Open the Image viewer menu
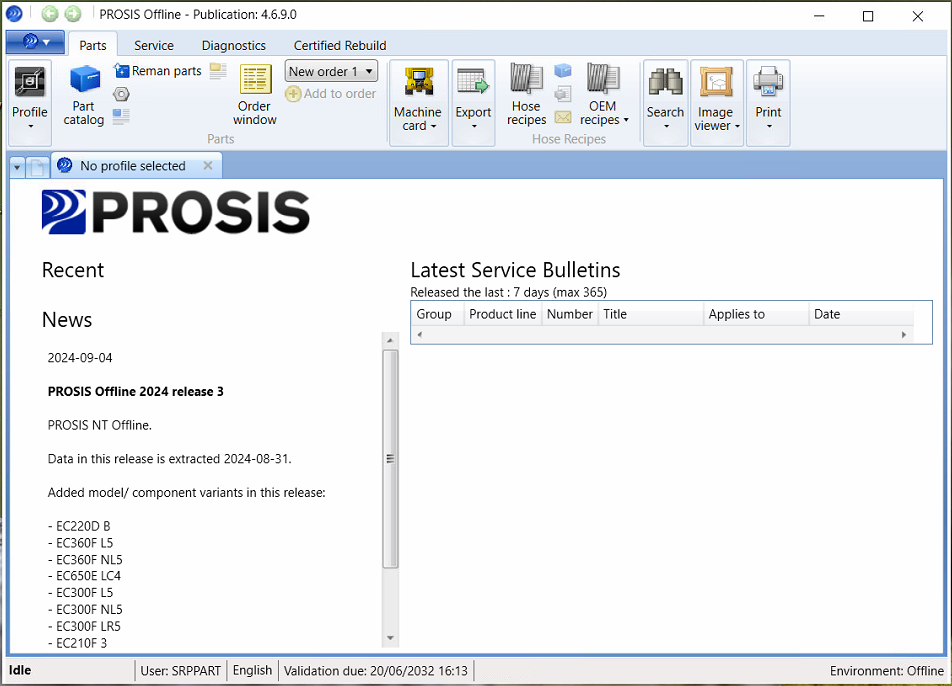The image size is (952, 686). [716, 103]
